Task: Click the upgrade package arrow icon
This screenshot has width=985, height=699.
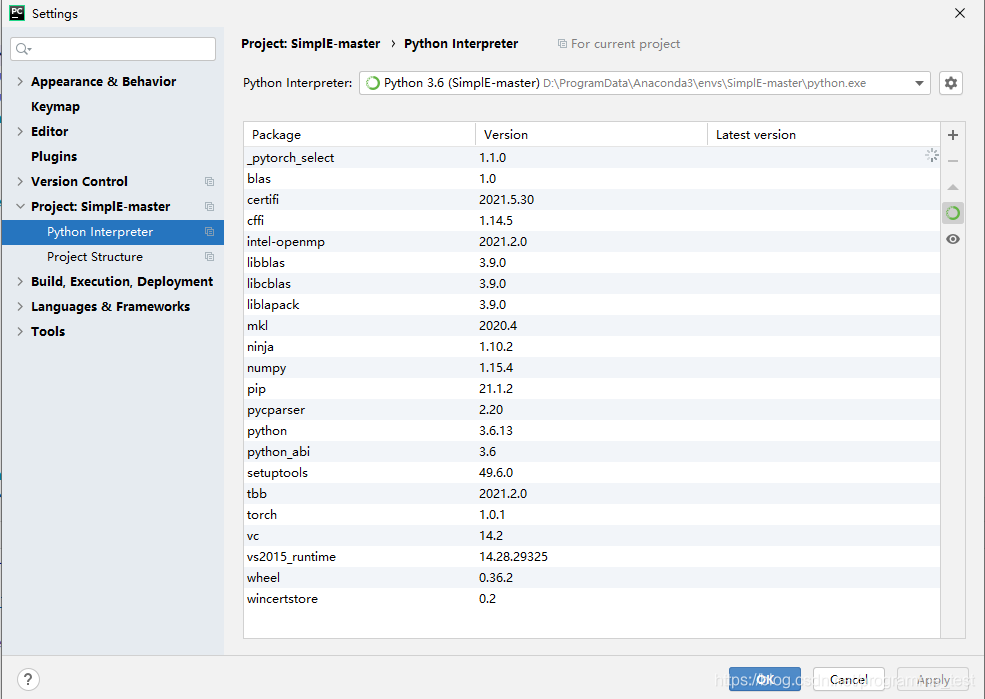Action: click(x=952, y=187)
